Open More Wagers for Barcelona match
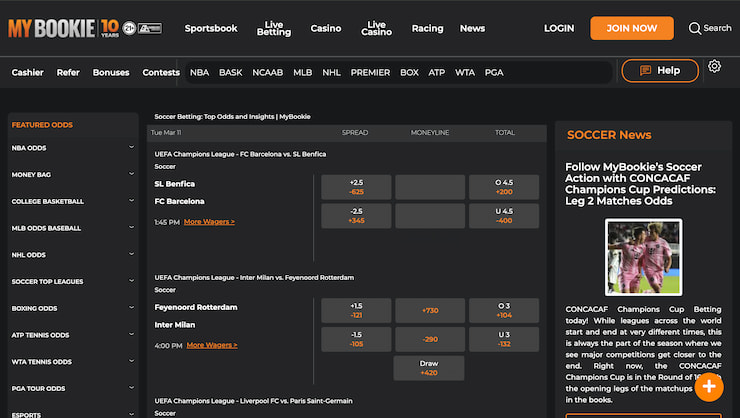The image size is (740, 418). pos(209,222)
